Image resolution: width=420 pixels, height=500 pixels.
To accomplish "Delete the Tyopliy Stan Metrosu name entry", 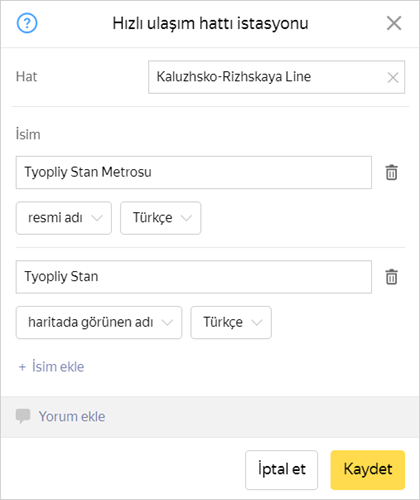I will point(391,172).
